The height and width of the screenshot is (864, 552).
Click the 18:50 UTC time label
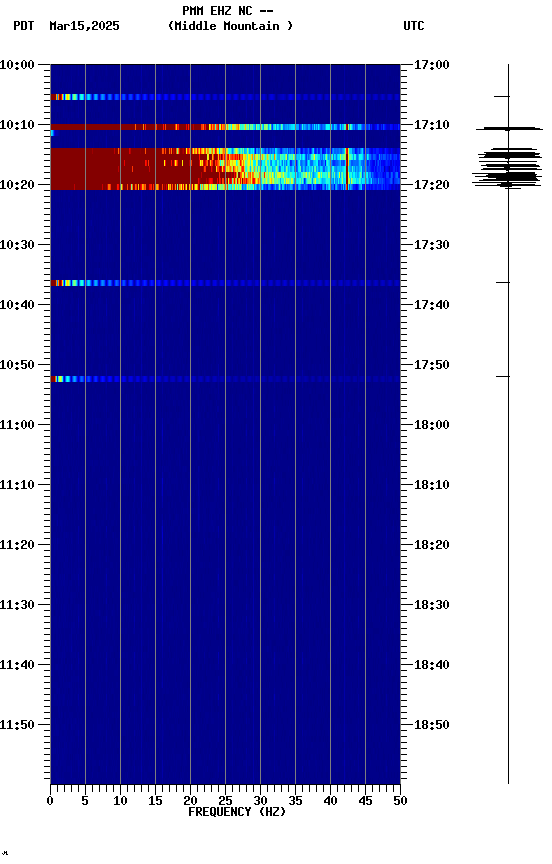click(432, 725)
